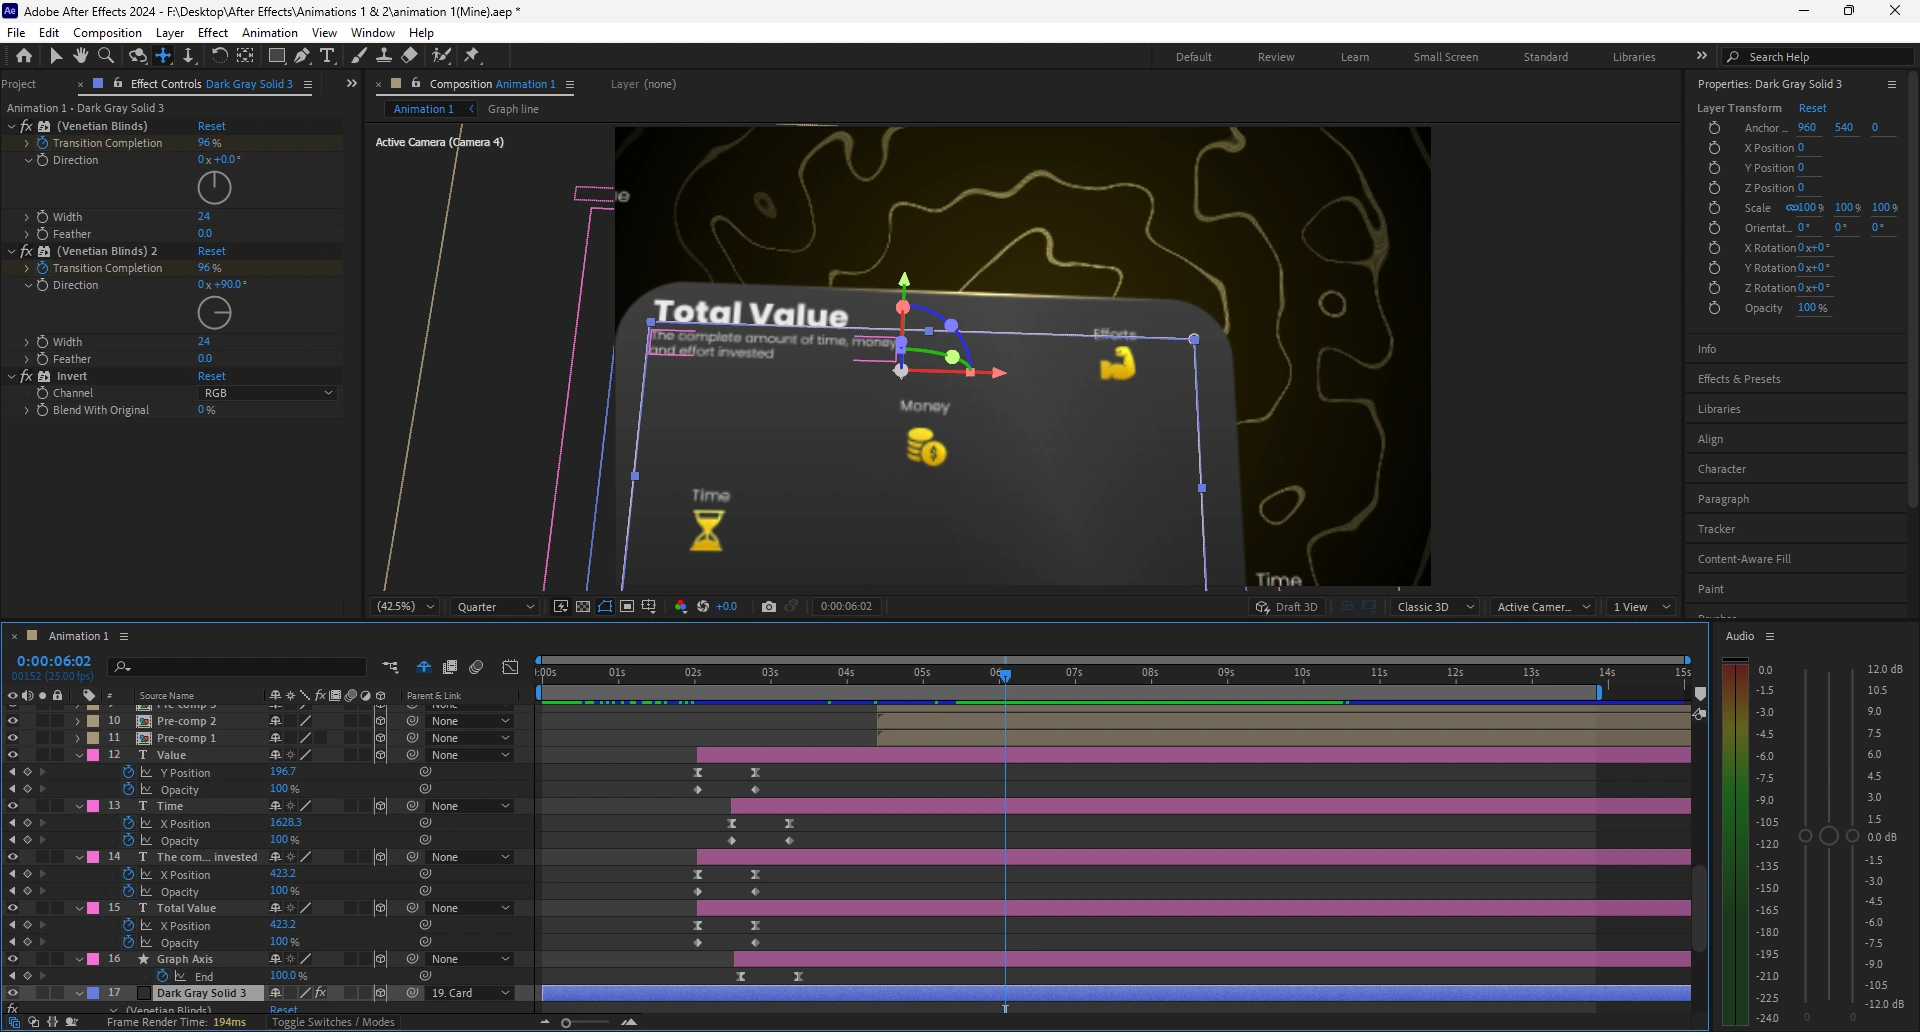The width and height of the screenshot is (1920, 1032).
Task: Click the timeline zoom slider handle
Action: pyautogui.click(x=566, y=1022)
